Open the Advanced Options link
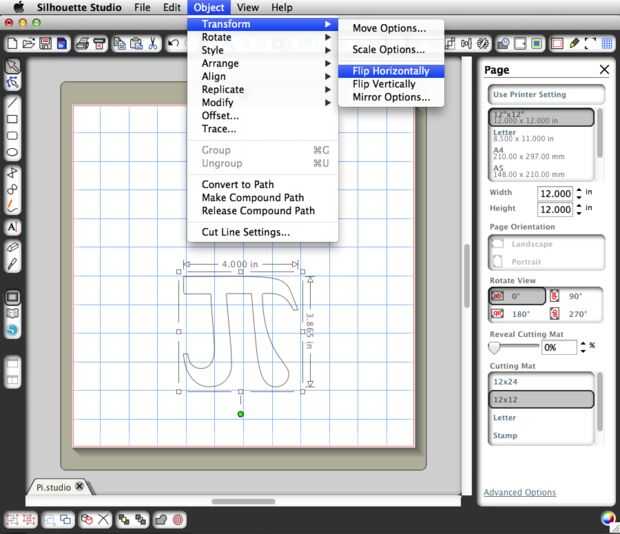The height and width of the screenshot is (534, 620). click(520, 492)
